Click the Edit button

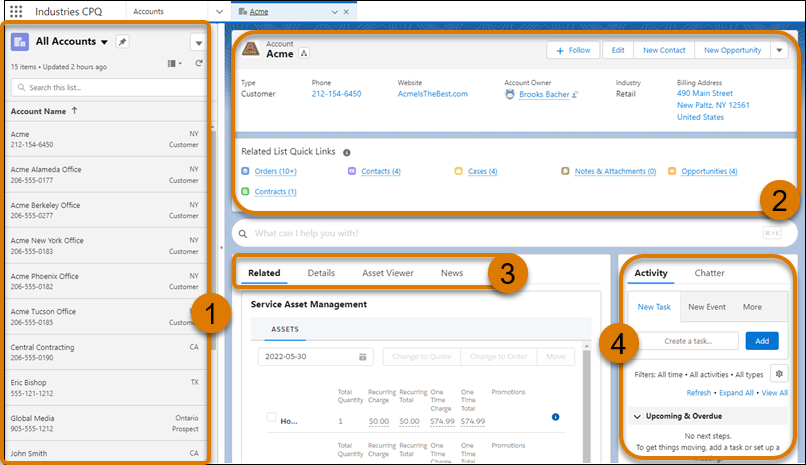pos(618,50)
